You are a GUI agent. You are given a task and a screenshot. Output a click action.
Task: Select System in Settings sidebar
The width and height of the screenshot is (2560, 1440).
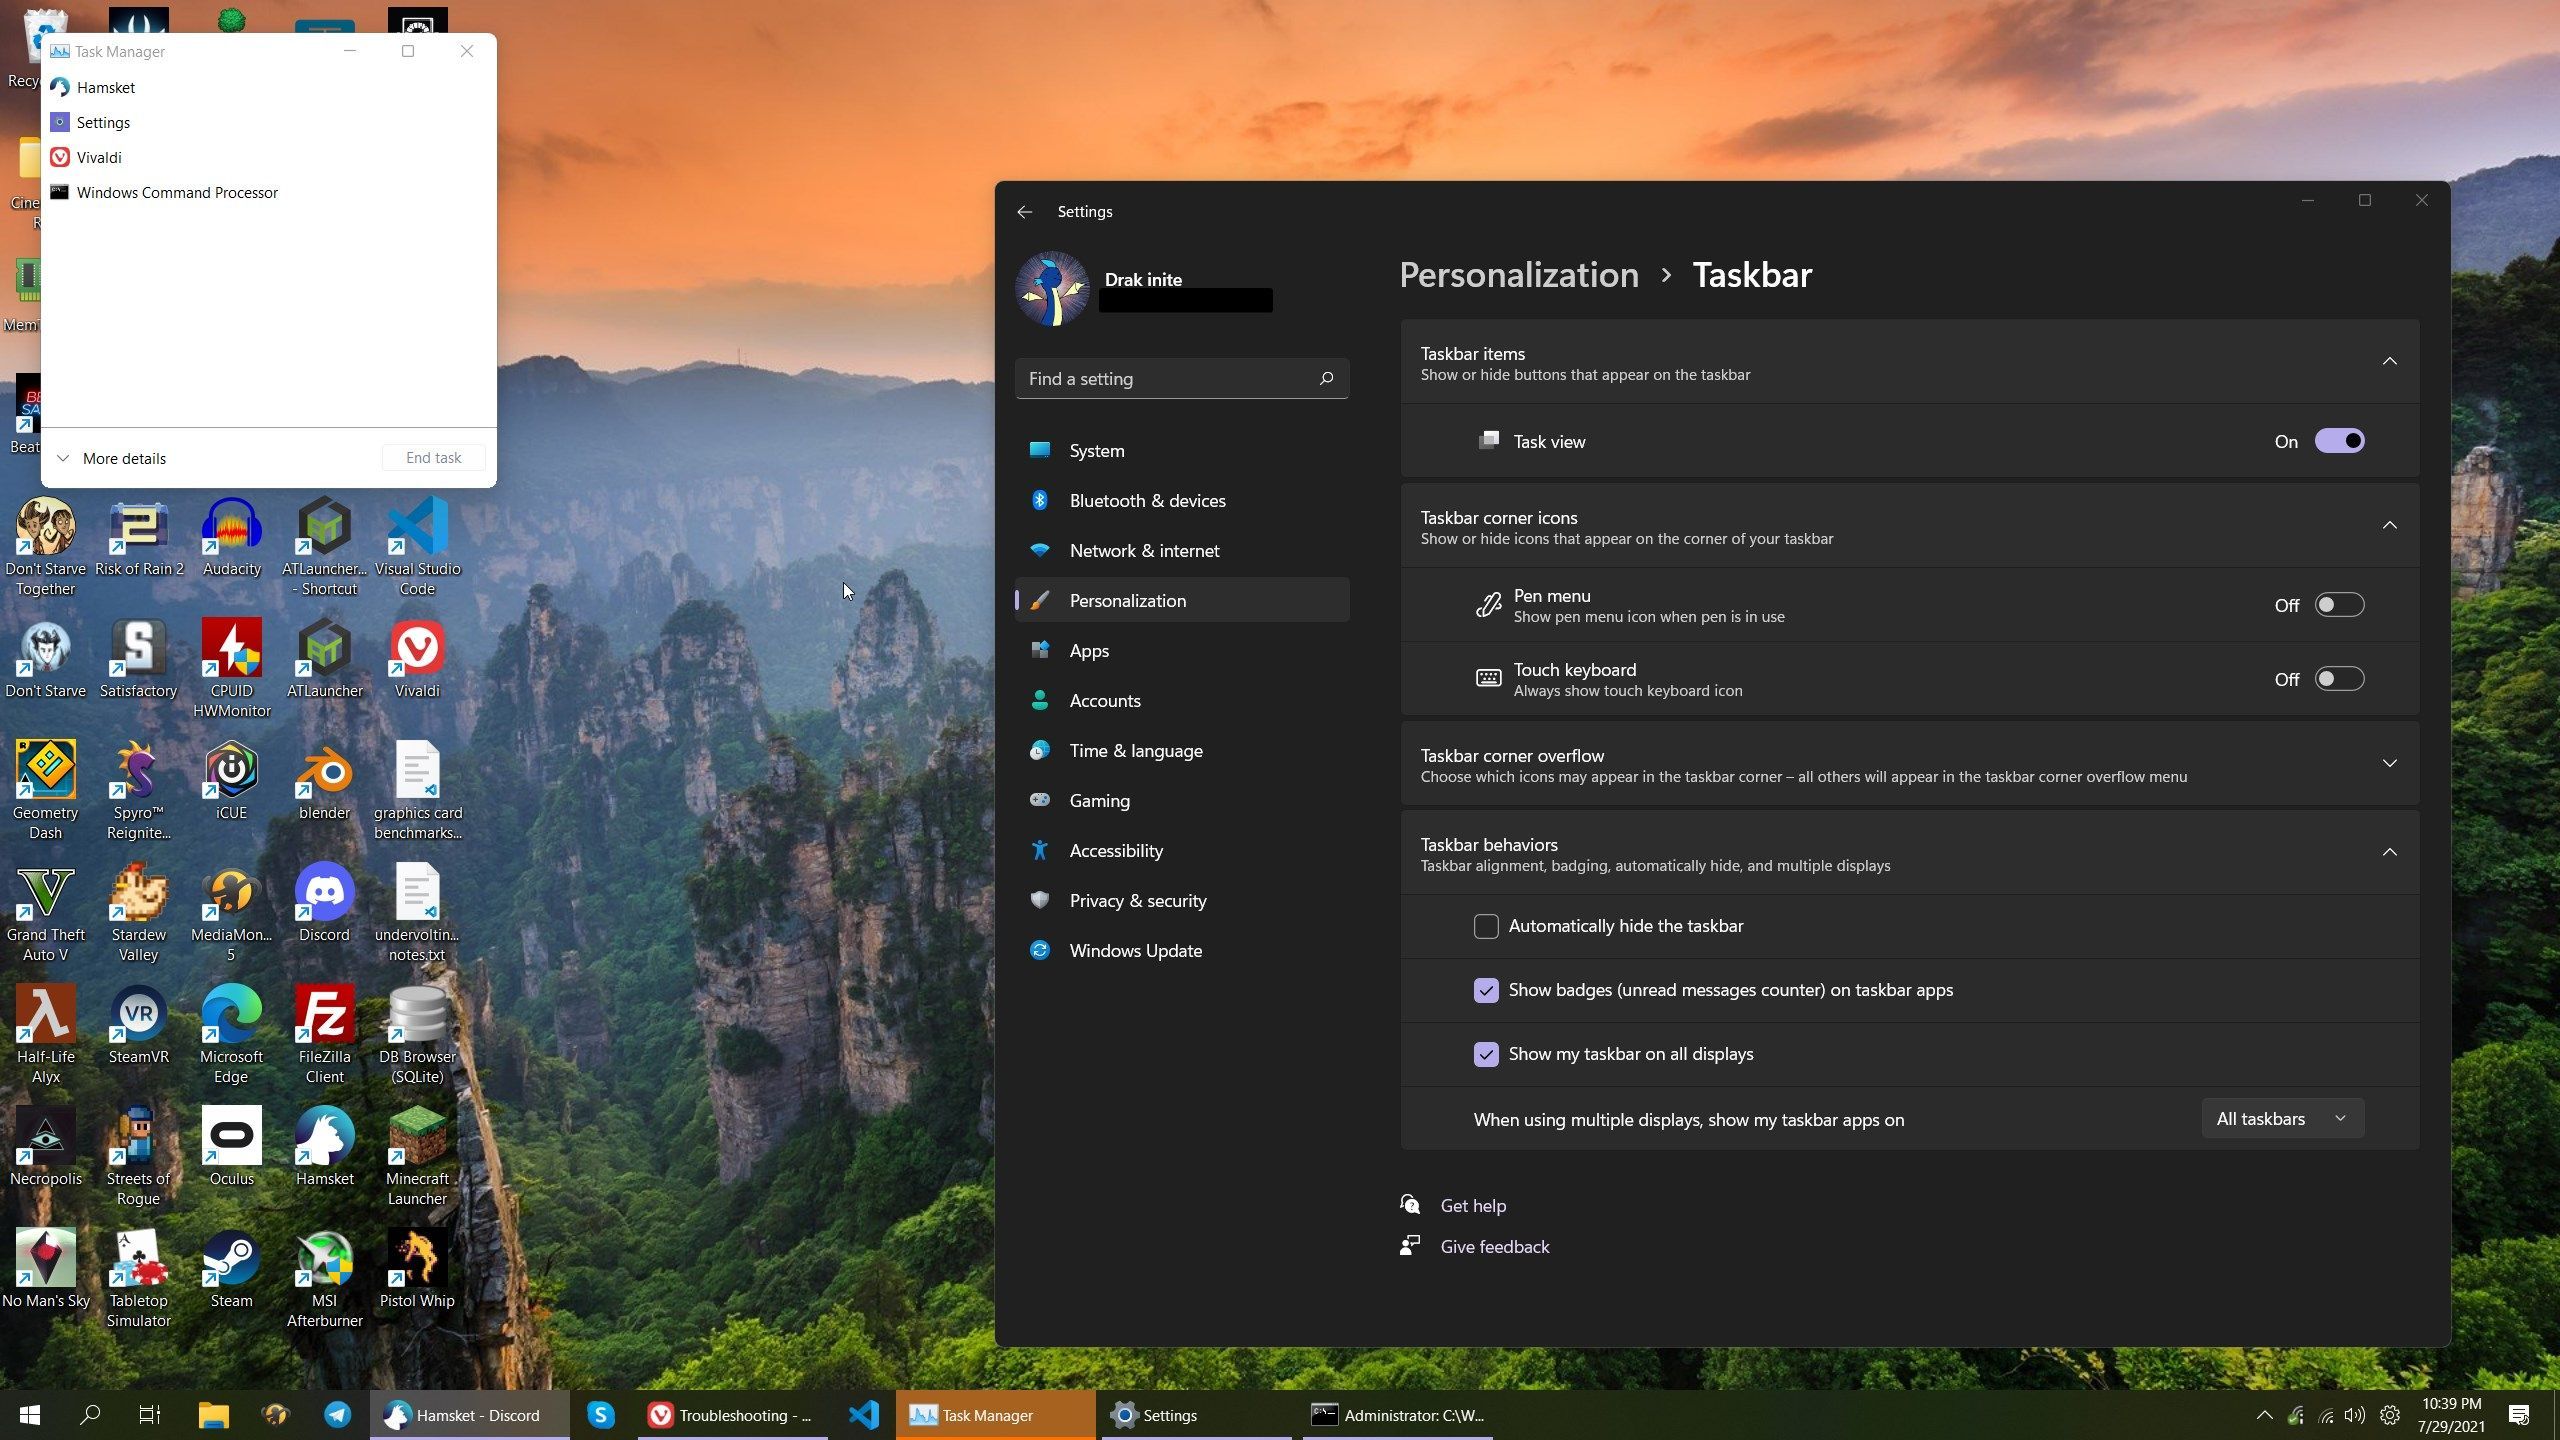click(1182, 450)
